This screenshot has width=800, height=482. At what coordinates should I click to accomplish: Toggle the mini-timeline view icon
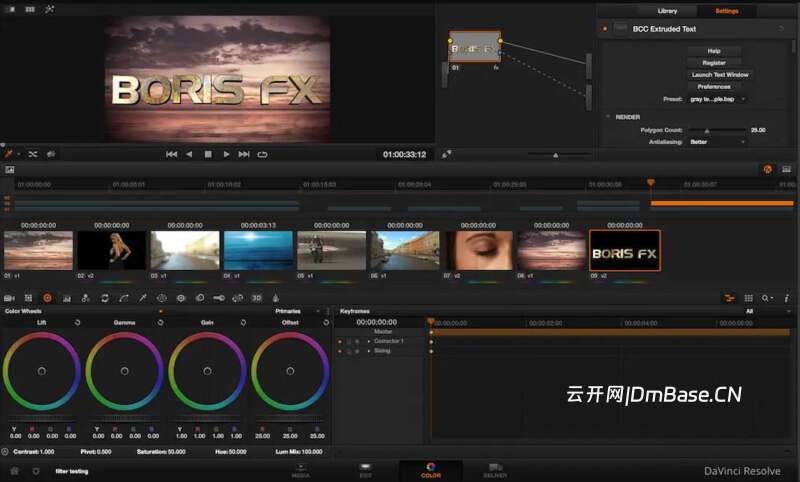tap(786, 169)
